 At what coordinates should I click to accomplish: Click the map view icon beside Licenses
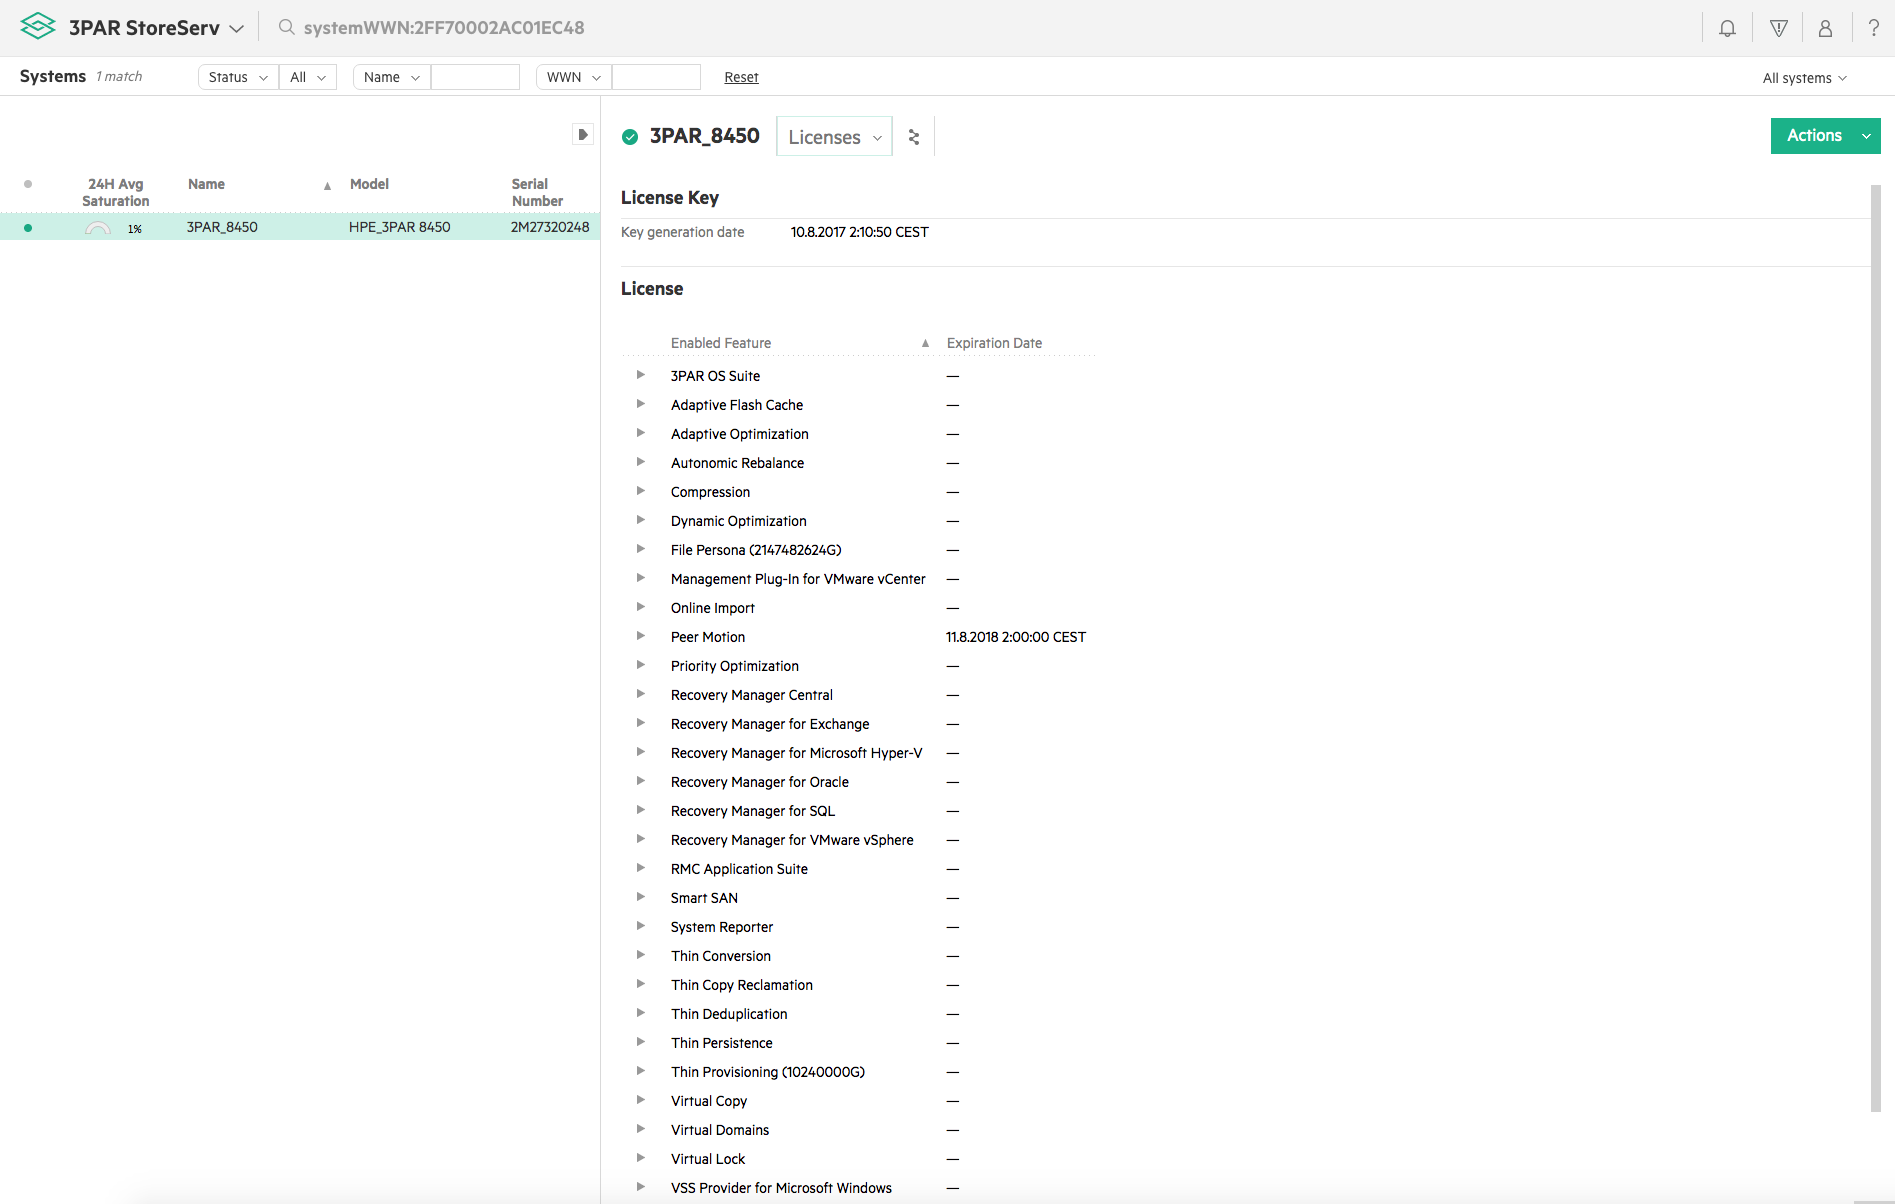coord(913,137)
